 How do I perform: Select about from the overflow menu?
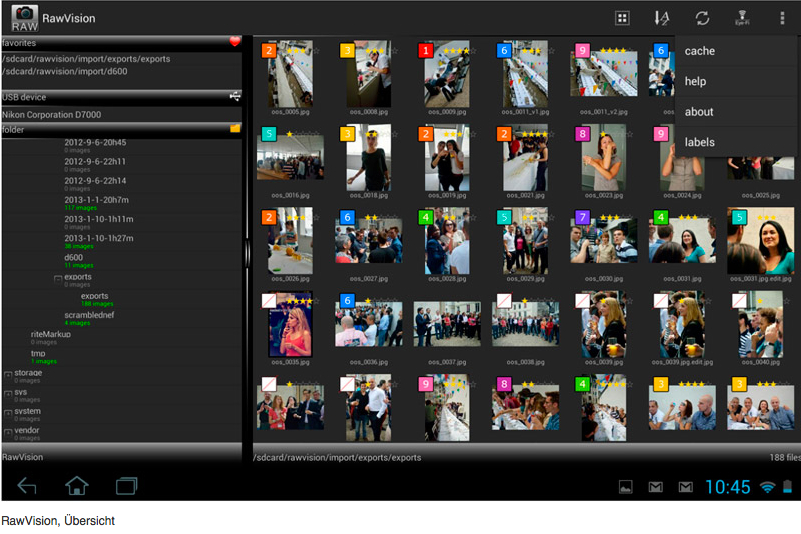click(736, 112)
